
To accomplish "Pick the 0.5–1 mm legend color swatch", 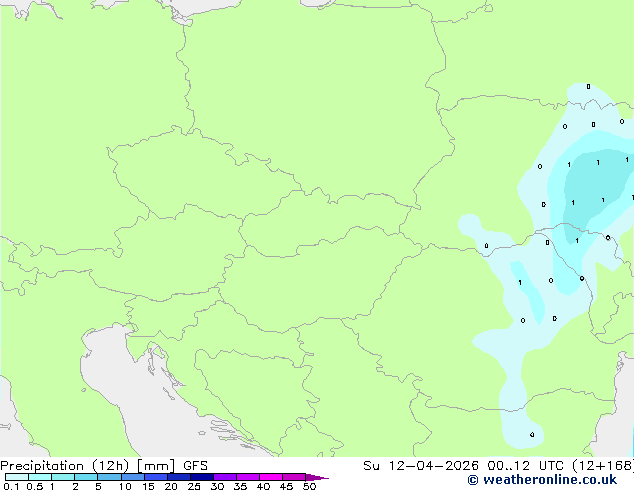I will 40,477.
